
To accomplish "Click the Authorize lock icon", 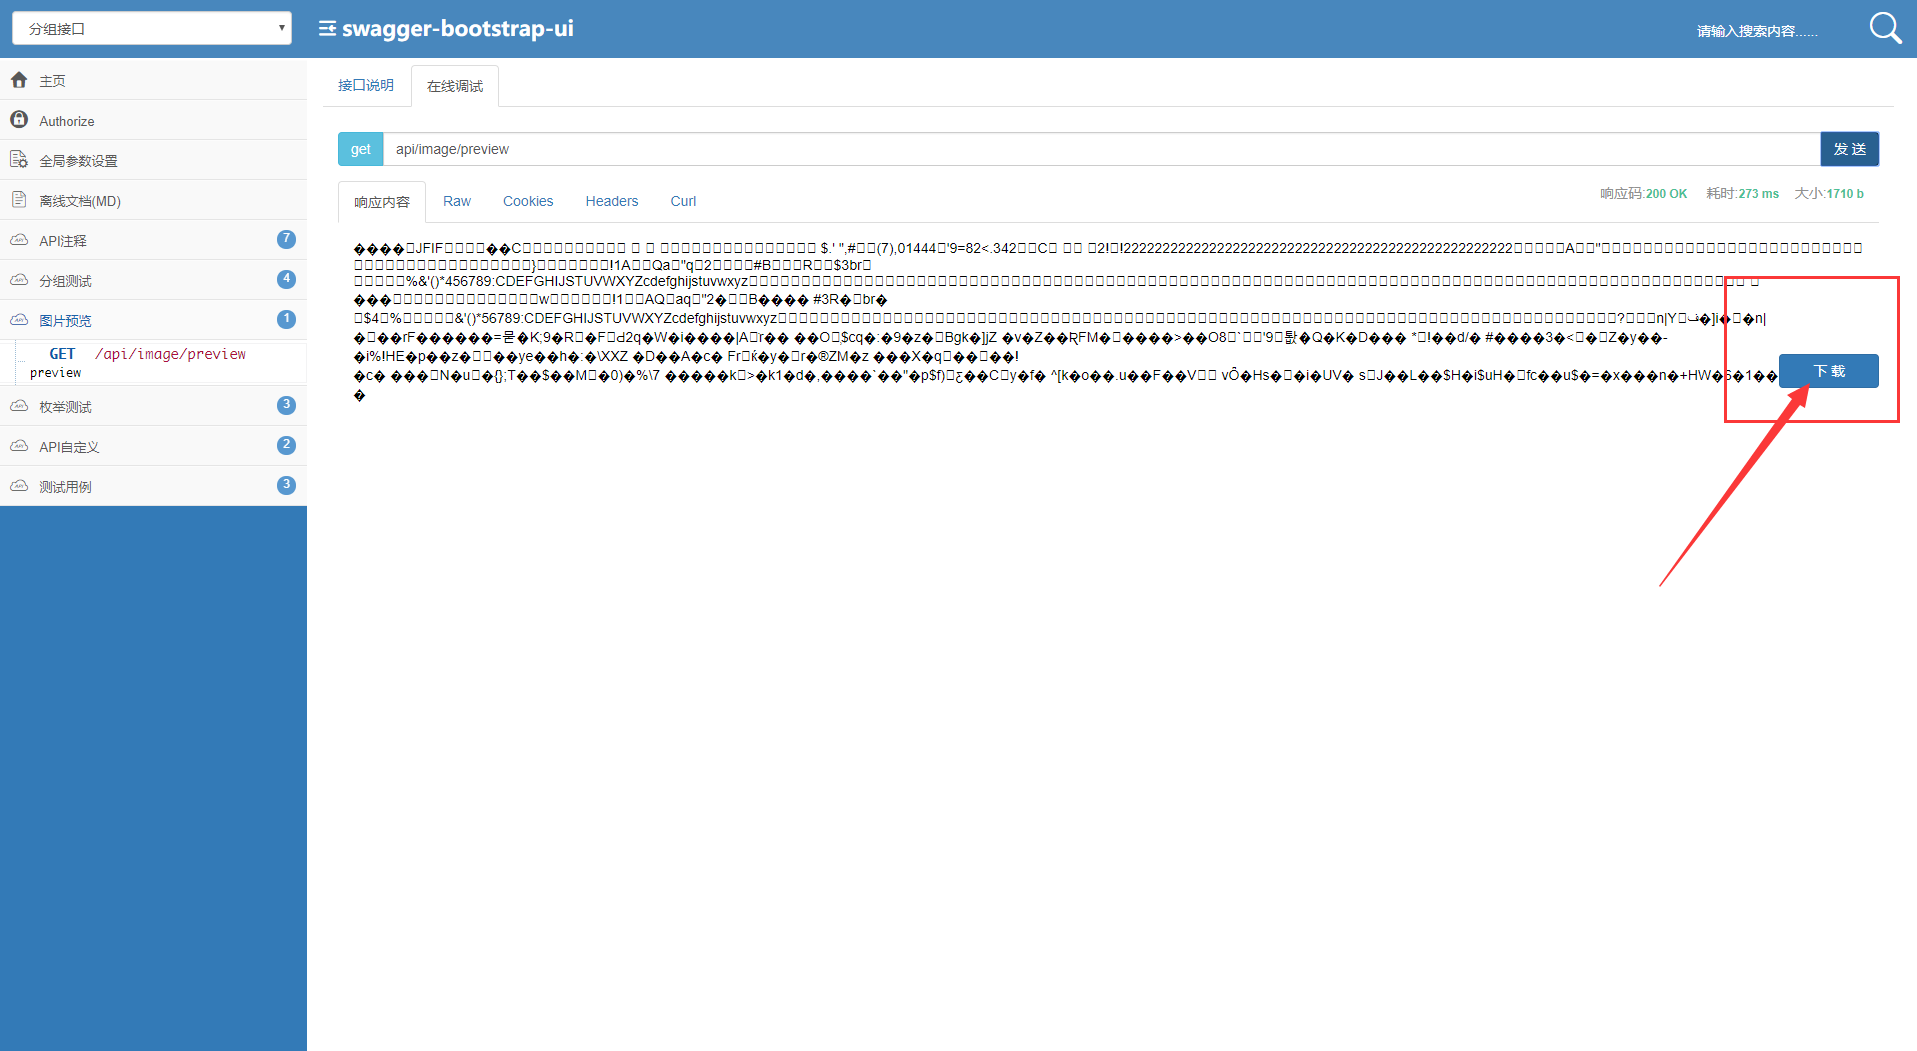I will point(18,120).
